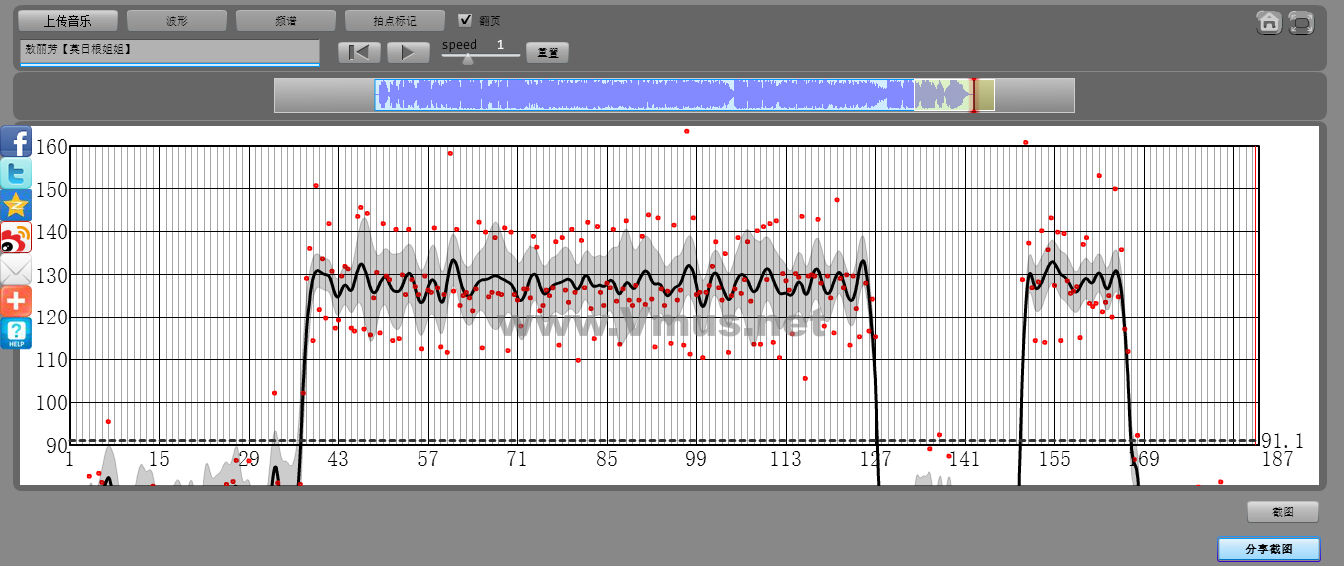Viewport: 1344px width, 566px height.
Task: Reset speed with 重置 button
Action: (x=547, y=53)
